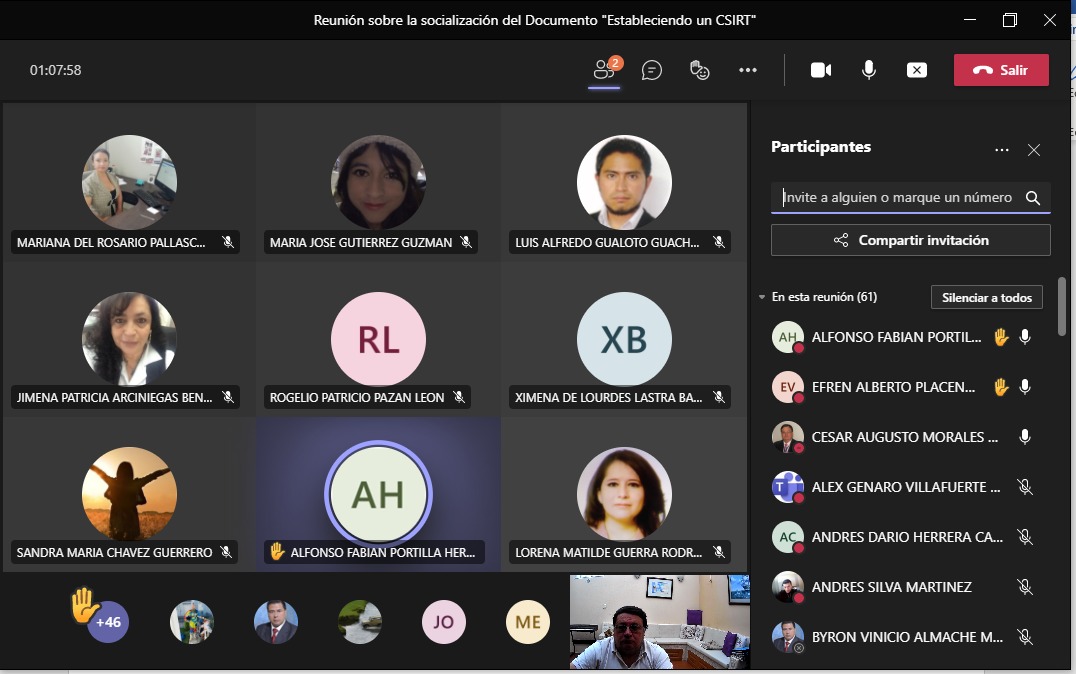Collapse the En esta reunión (61) list

click(762, 297)
